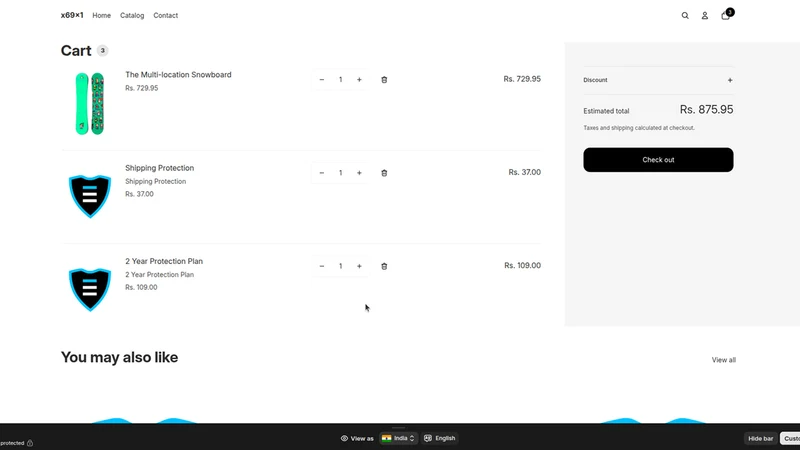Click the snowboard product thumbnail
This screenshot has width=800, height=450.
[x=90, y=104]
